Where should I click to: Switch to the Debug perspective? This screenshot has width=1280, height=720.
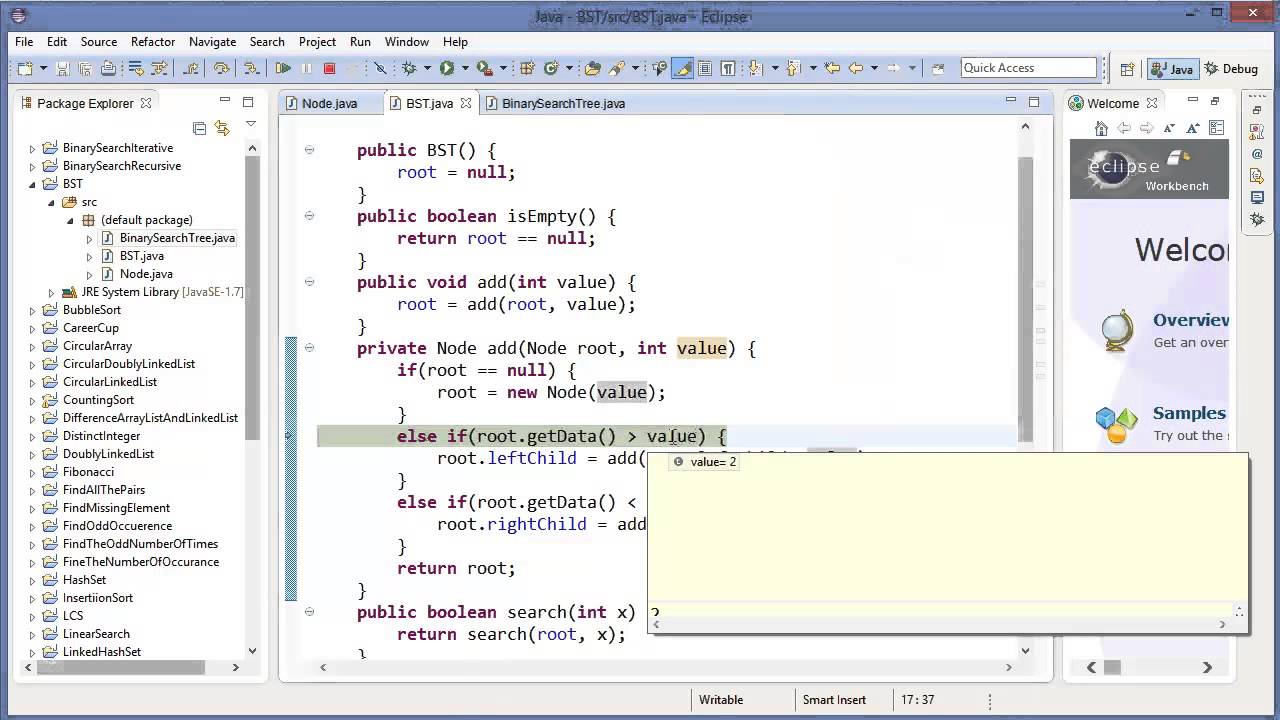[x=1231, y=69]
